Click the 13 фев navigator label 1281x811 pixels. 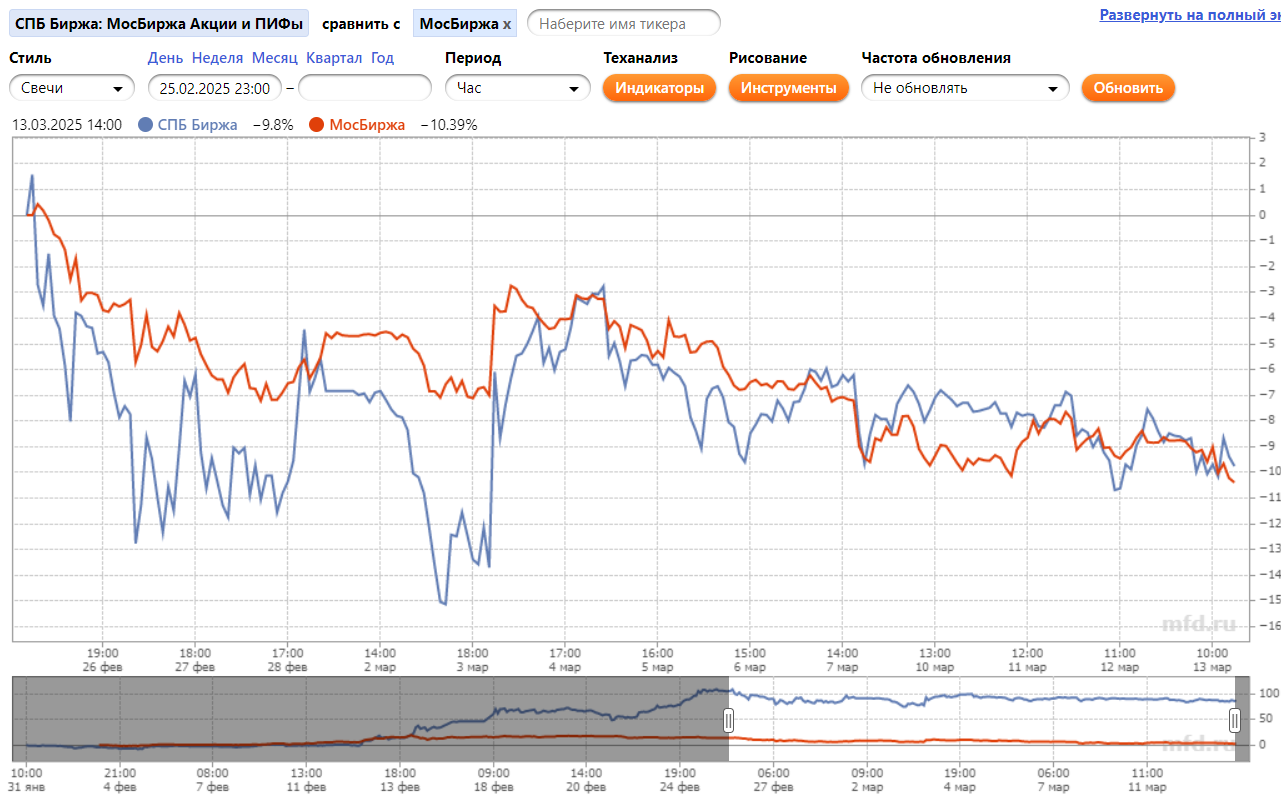(x=399, y=787)
